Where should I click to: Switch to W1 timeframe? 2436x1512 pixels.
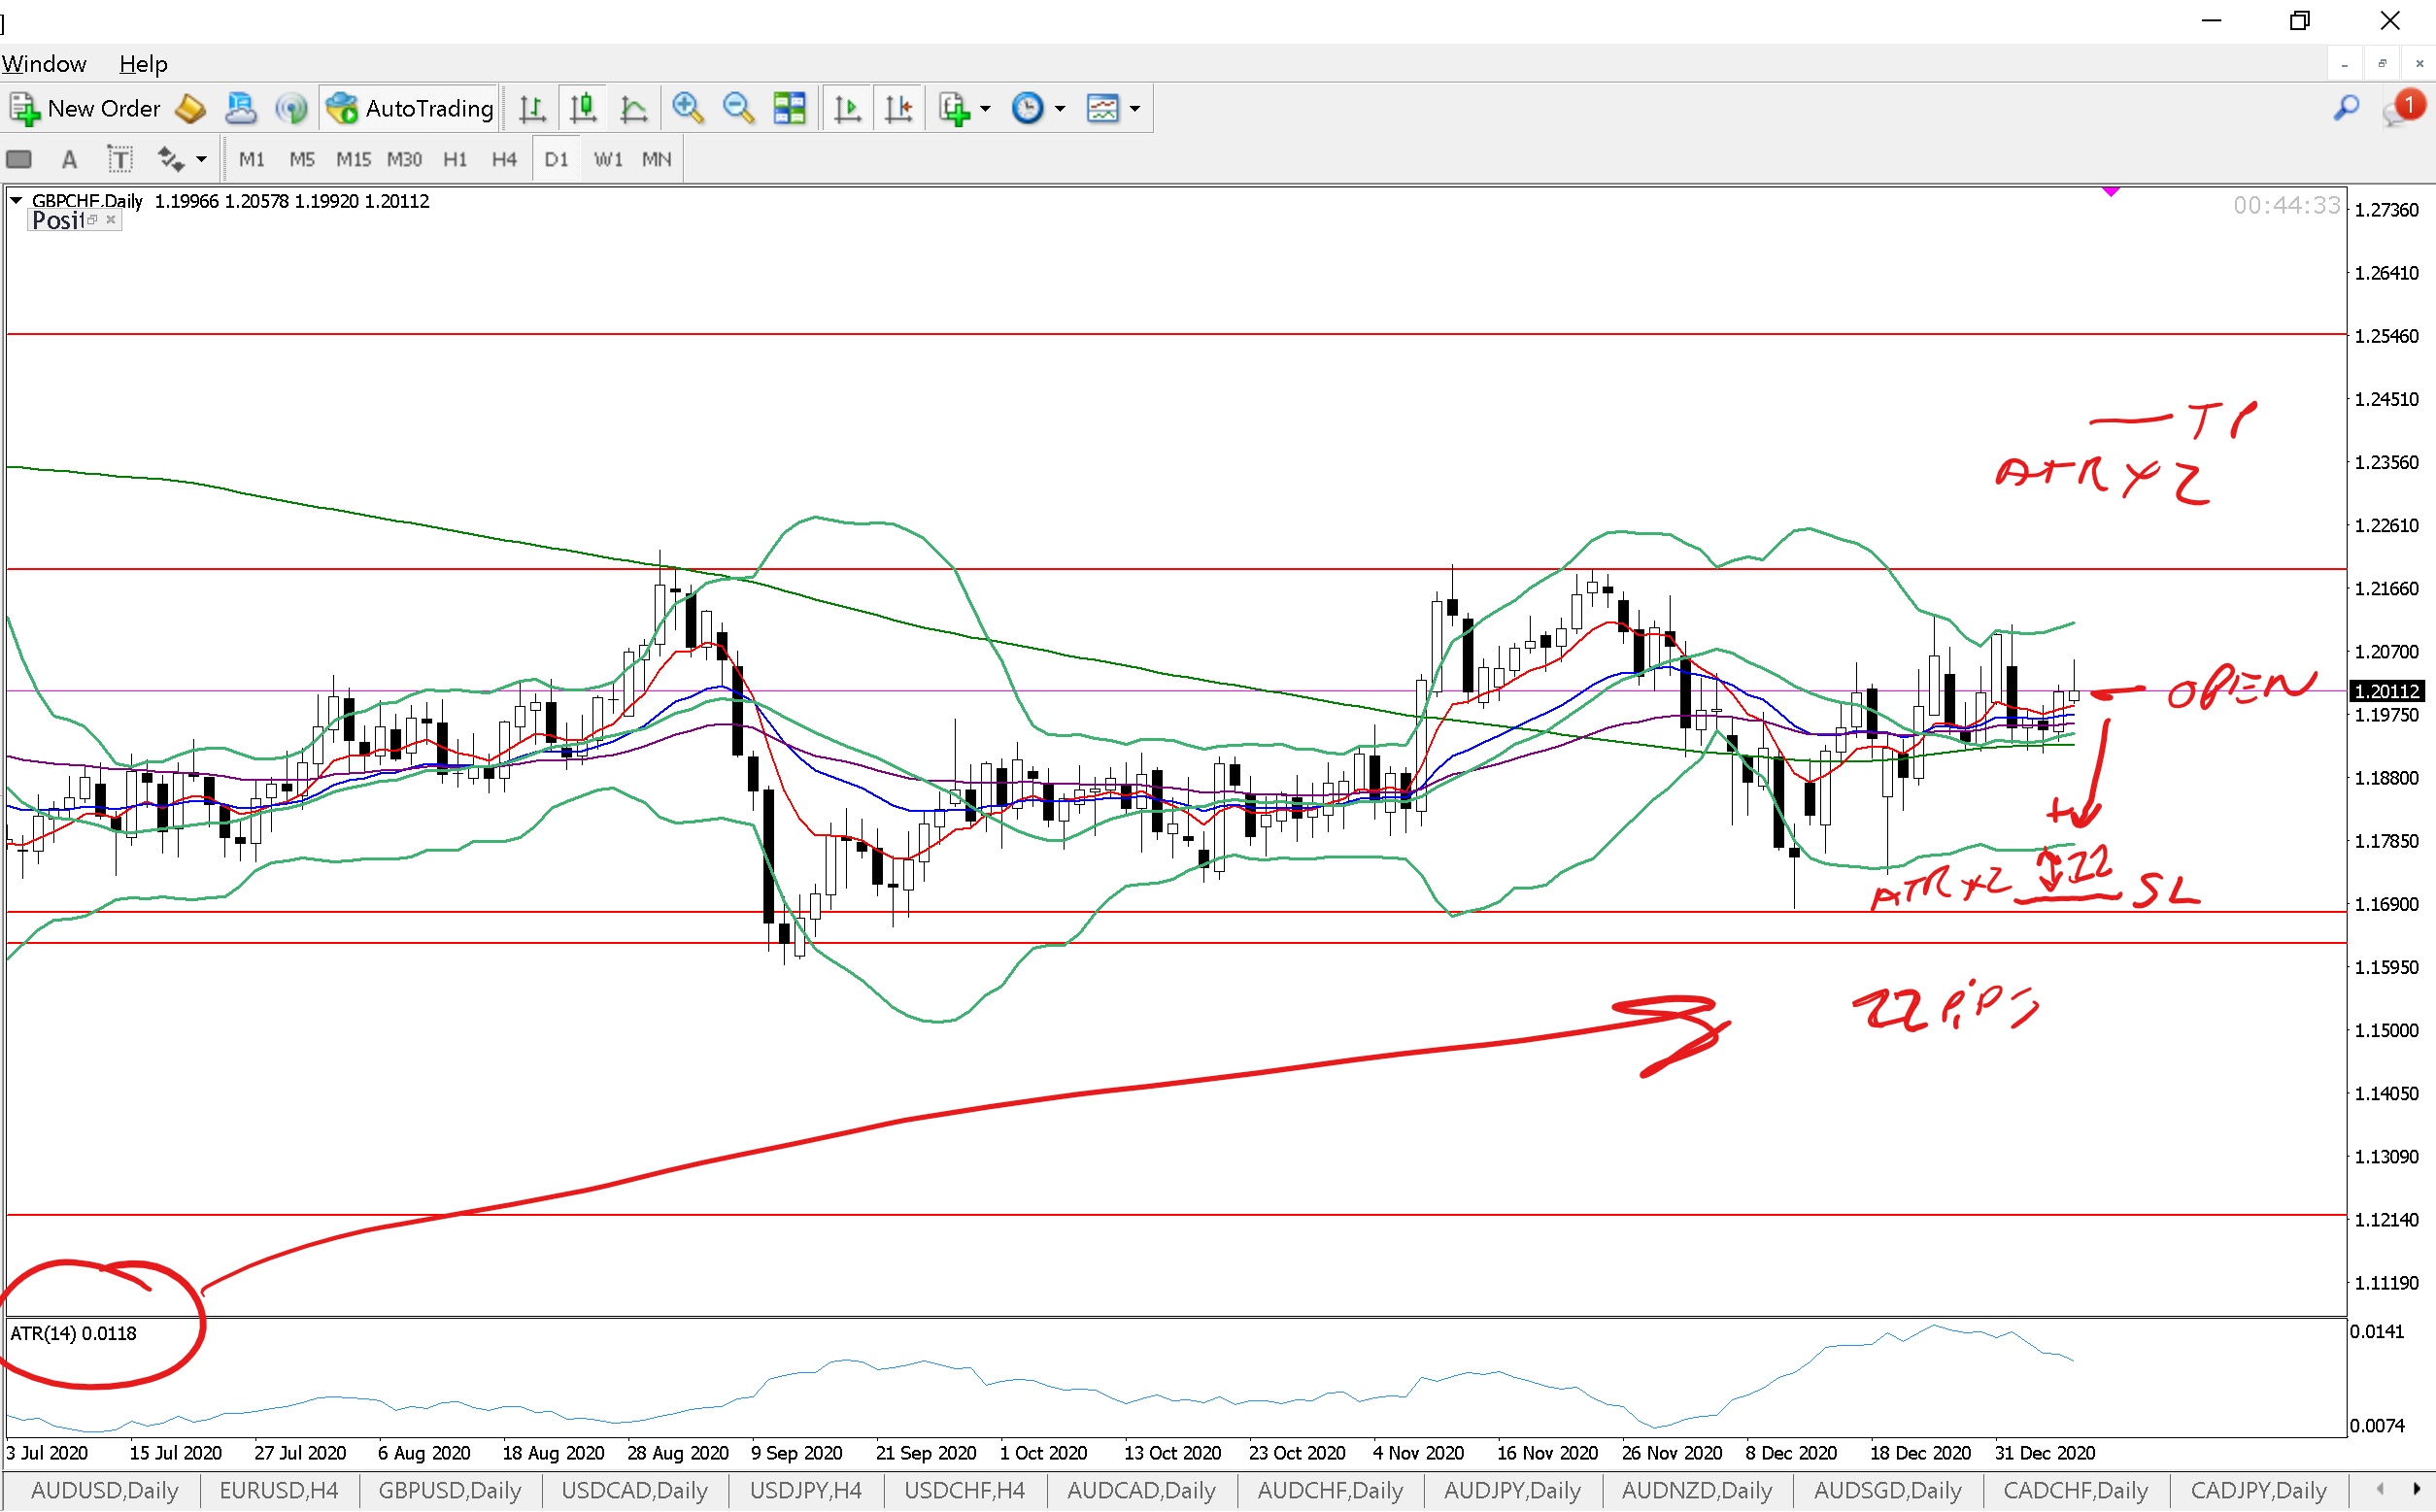[608, 159]
